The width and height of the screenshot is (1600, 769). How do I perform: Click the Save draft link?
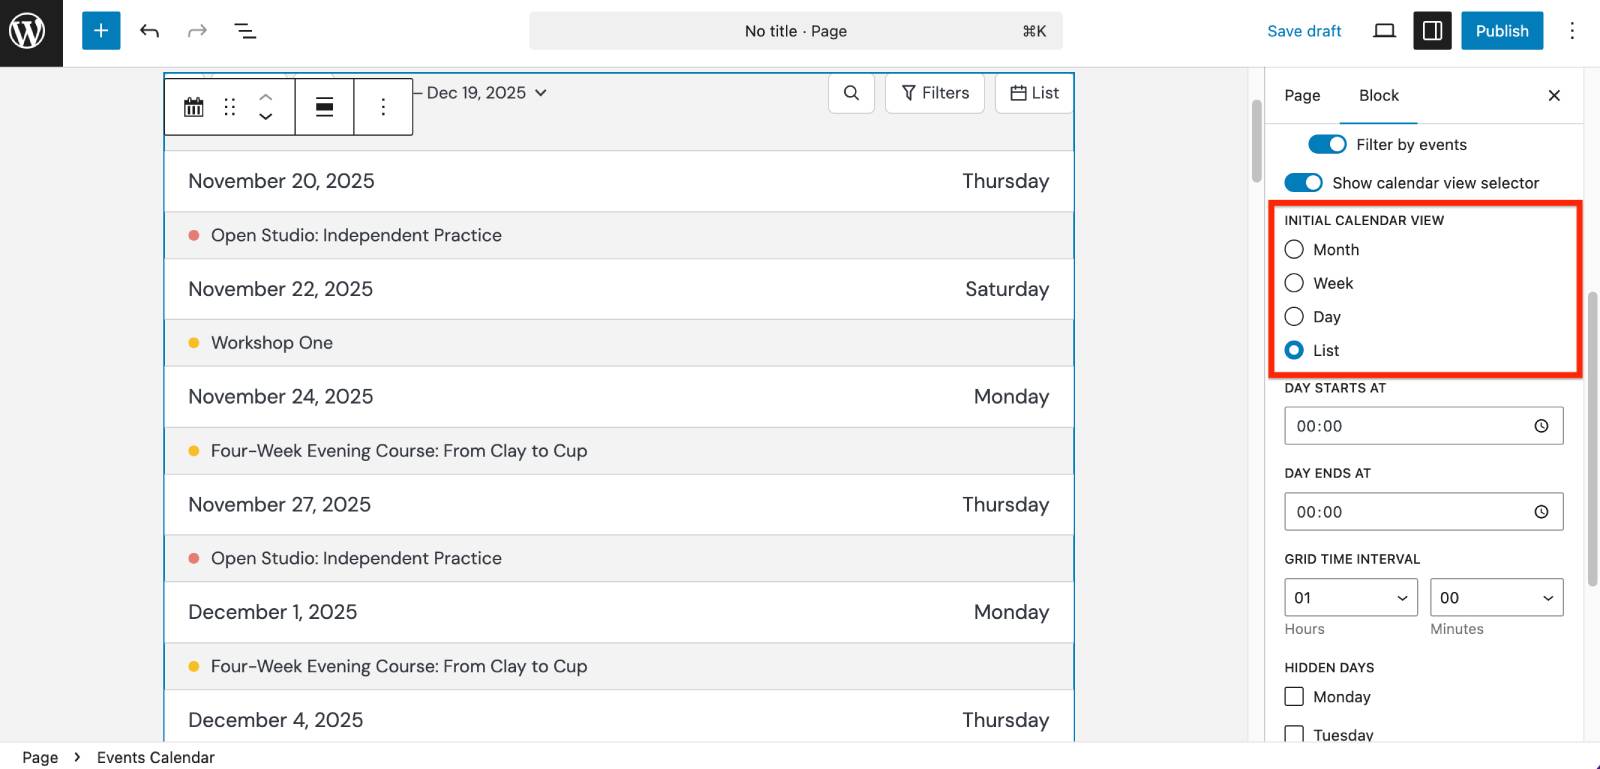1305,31
